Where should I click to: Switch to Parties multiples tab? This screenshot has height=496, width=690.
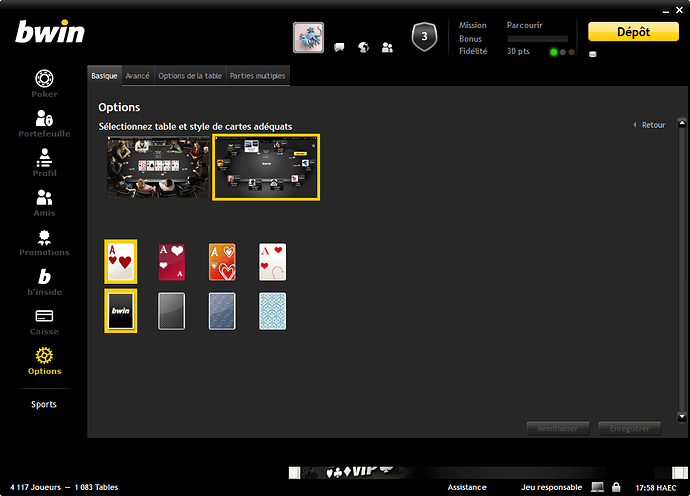coord(257,76)
